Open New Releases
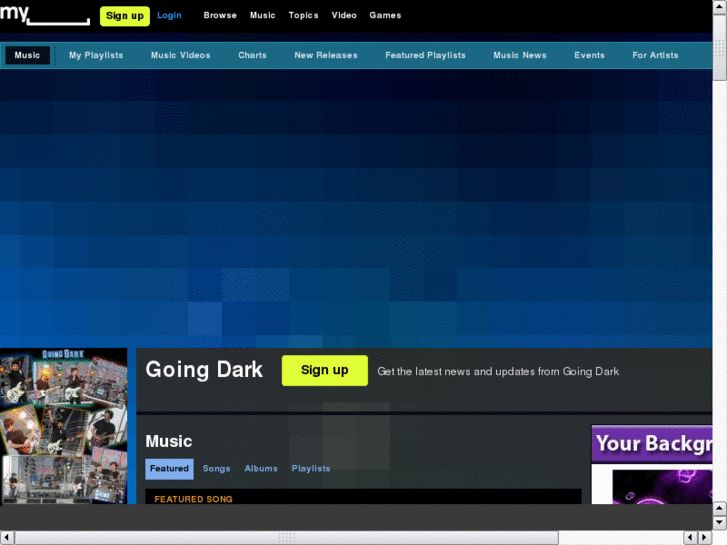 [x=326, y=55]
